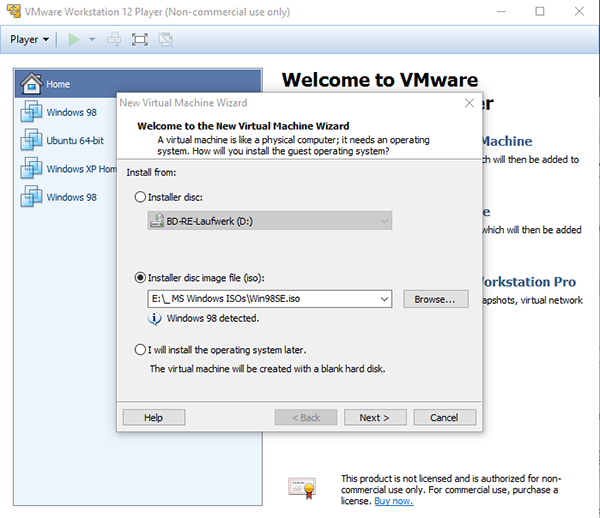This screenshot has height=518, width=600.
Task: Select Installer disc image file (iso) option
Action: click(140, 277)
